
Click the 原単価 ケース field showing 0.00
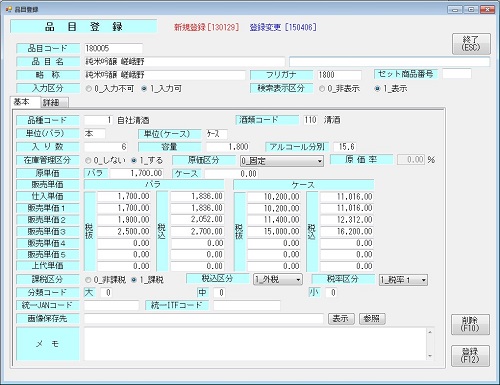click(x=231, y=174)
